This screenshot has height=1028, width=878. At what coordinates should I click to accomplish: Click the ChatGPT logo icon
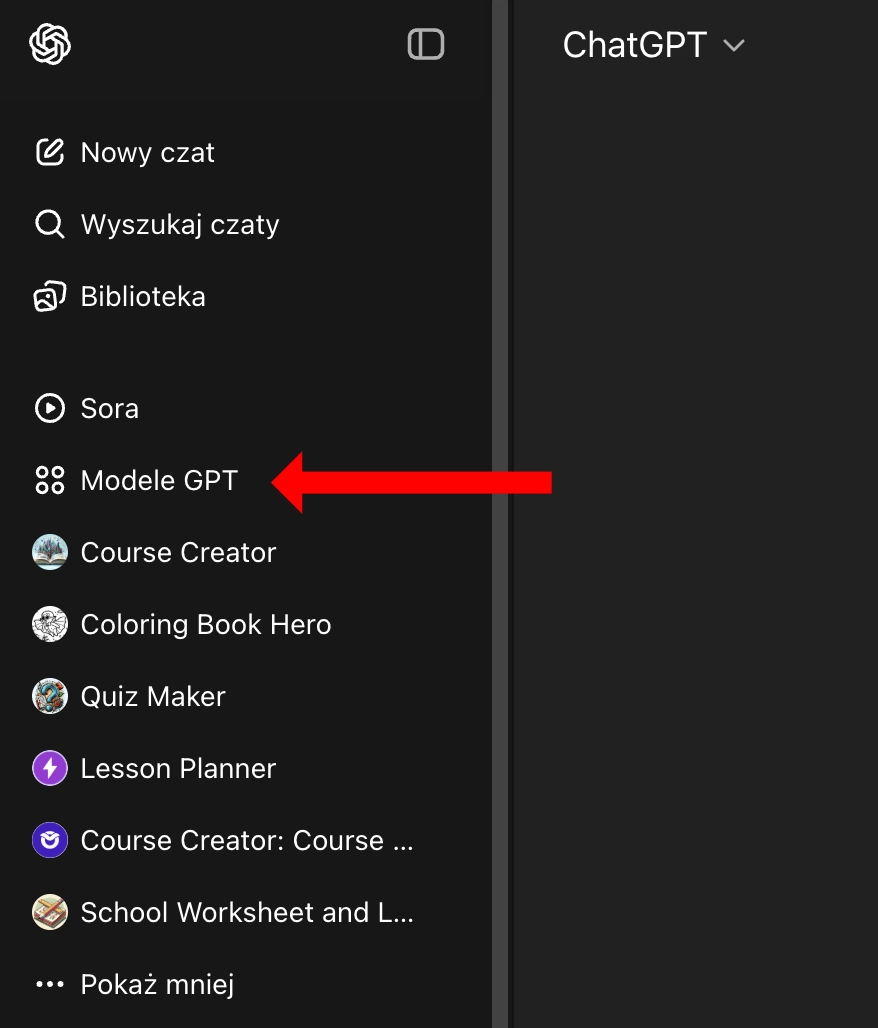[50, 44]
